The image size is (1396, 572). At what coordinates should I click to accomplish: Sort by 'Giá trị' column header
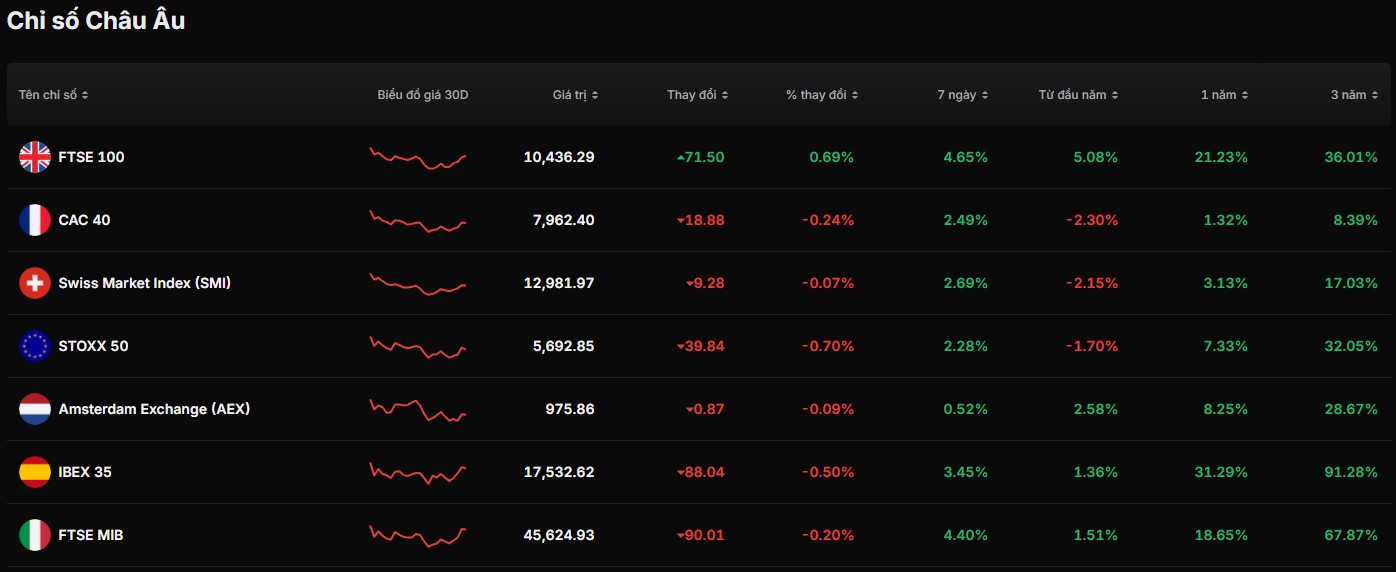click(575, 95)
